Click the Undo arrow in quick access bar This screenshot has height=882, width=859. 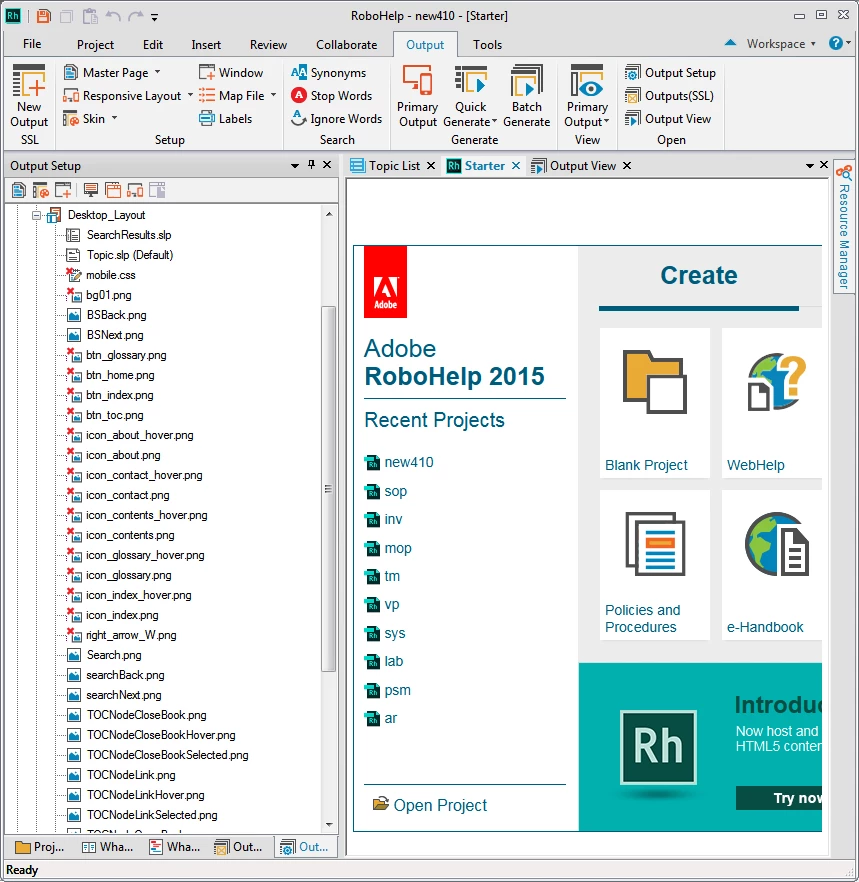pyautogui.click(x=113, y=16)
